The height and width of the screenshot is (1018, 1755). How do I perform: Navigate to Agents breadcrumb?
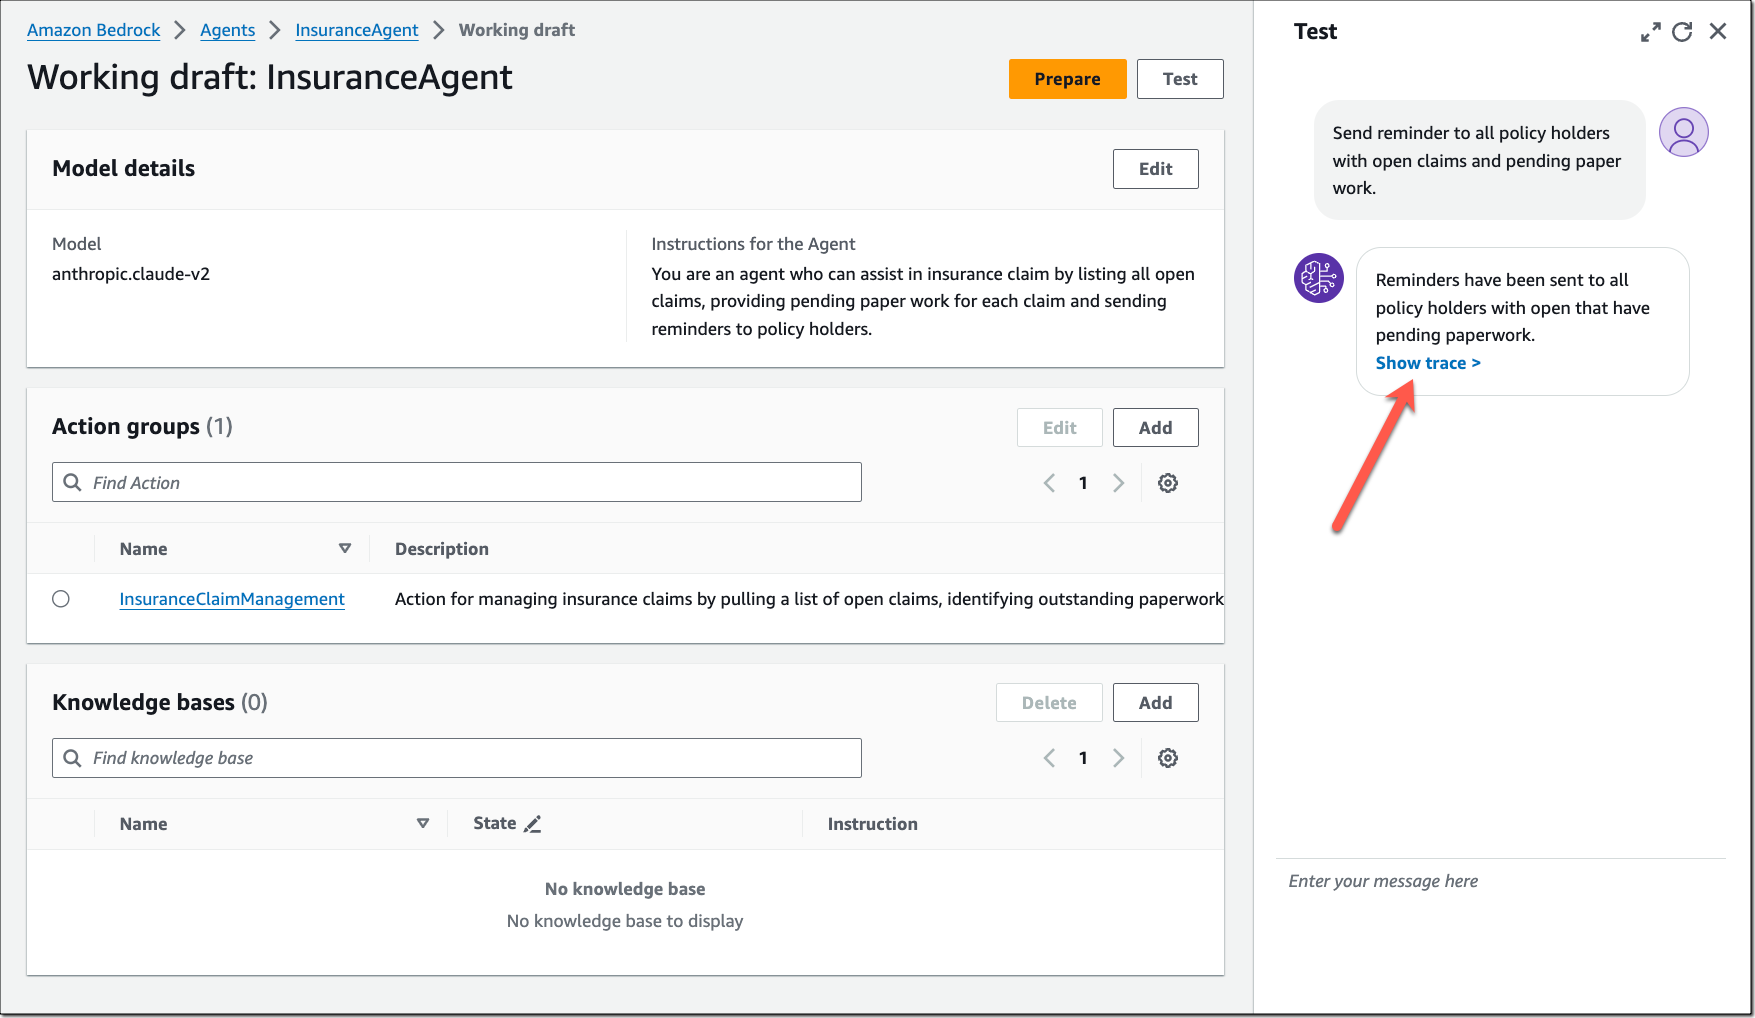[x=227, y=30]
